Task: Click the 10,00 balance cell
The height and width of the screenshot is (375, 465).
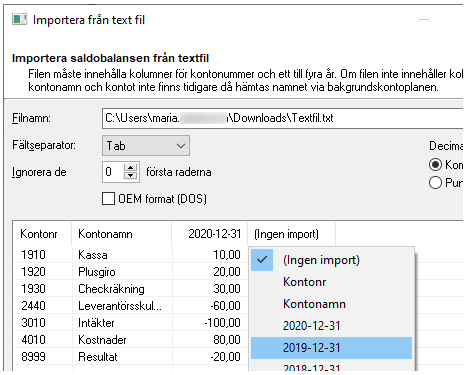Action: pos(210,255)
